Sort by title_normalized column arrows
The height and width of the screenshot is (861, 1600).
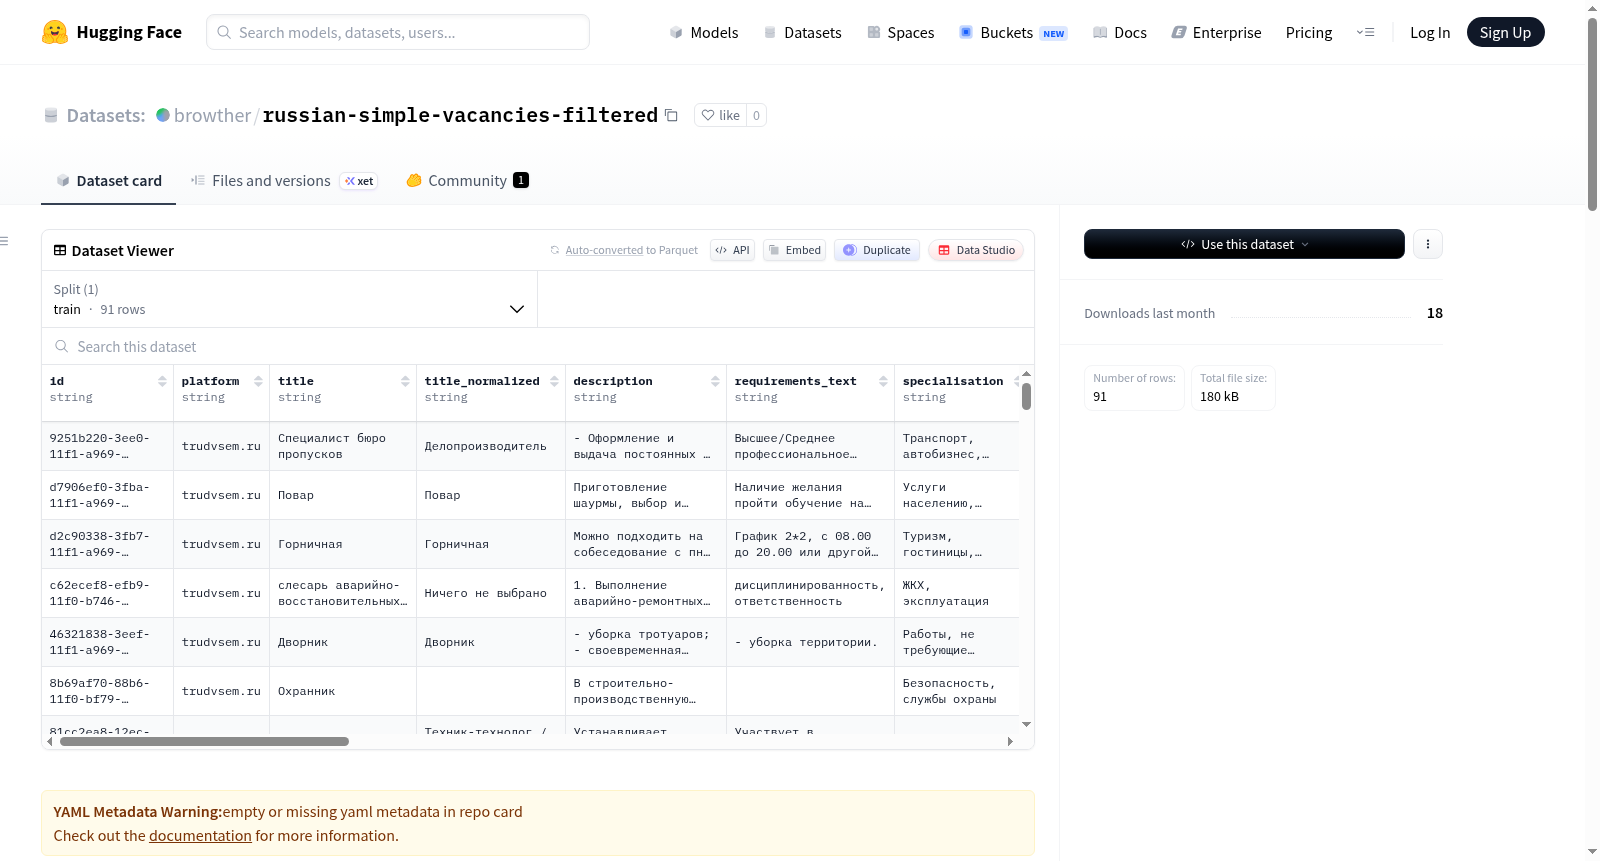coord(554,381)
